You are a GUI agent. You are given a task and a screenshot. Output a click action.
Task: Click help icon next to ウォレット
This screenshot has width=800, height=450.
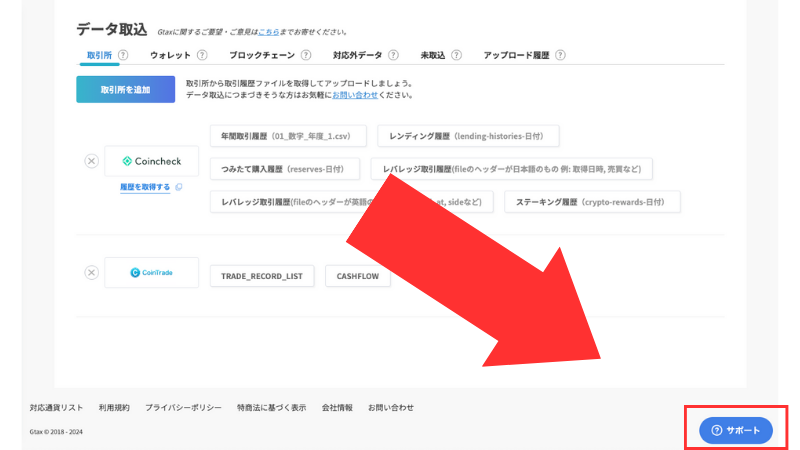(x=202, y=55)
